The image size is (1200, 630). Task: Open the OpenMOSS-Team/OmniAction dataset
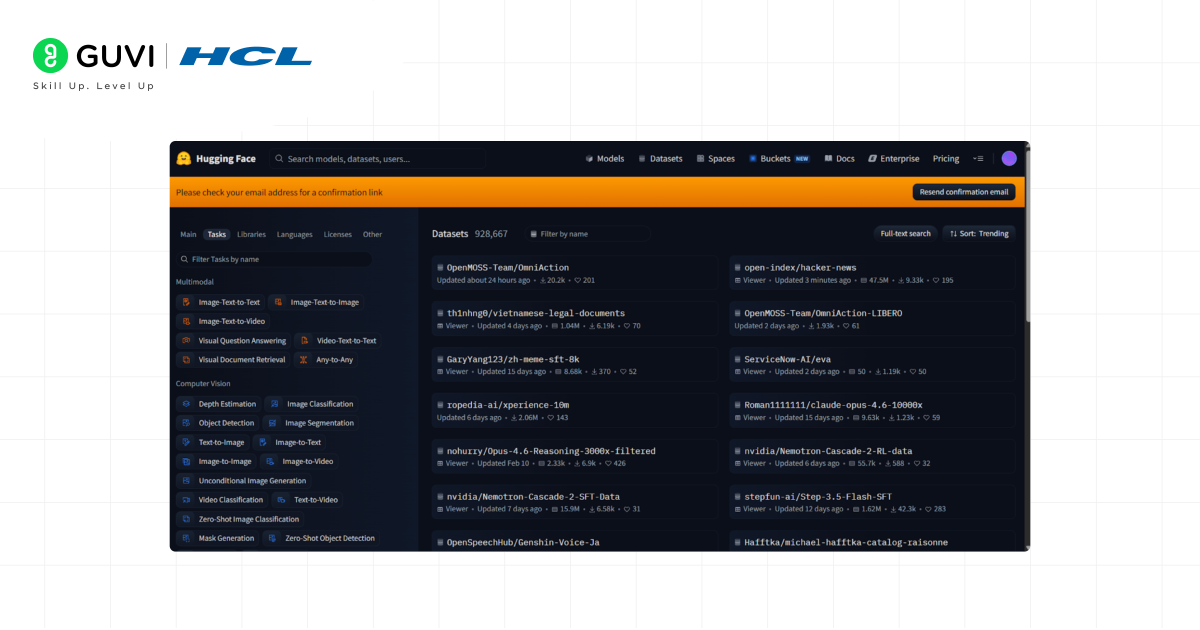pyautogui.click(x=574, y=273)
